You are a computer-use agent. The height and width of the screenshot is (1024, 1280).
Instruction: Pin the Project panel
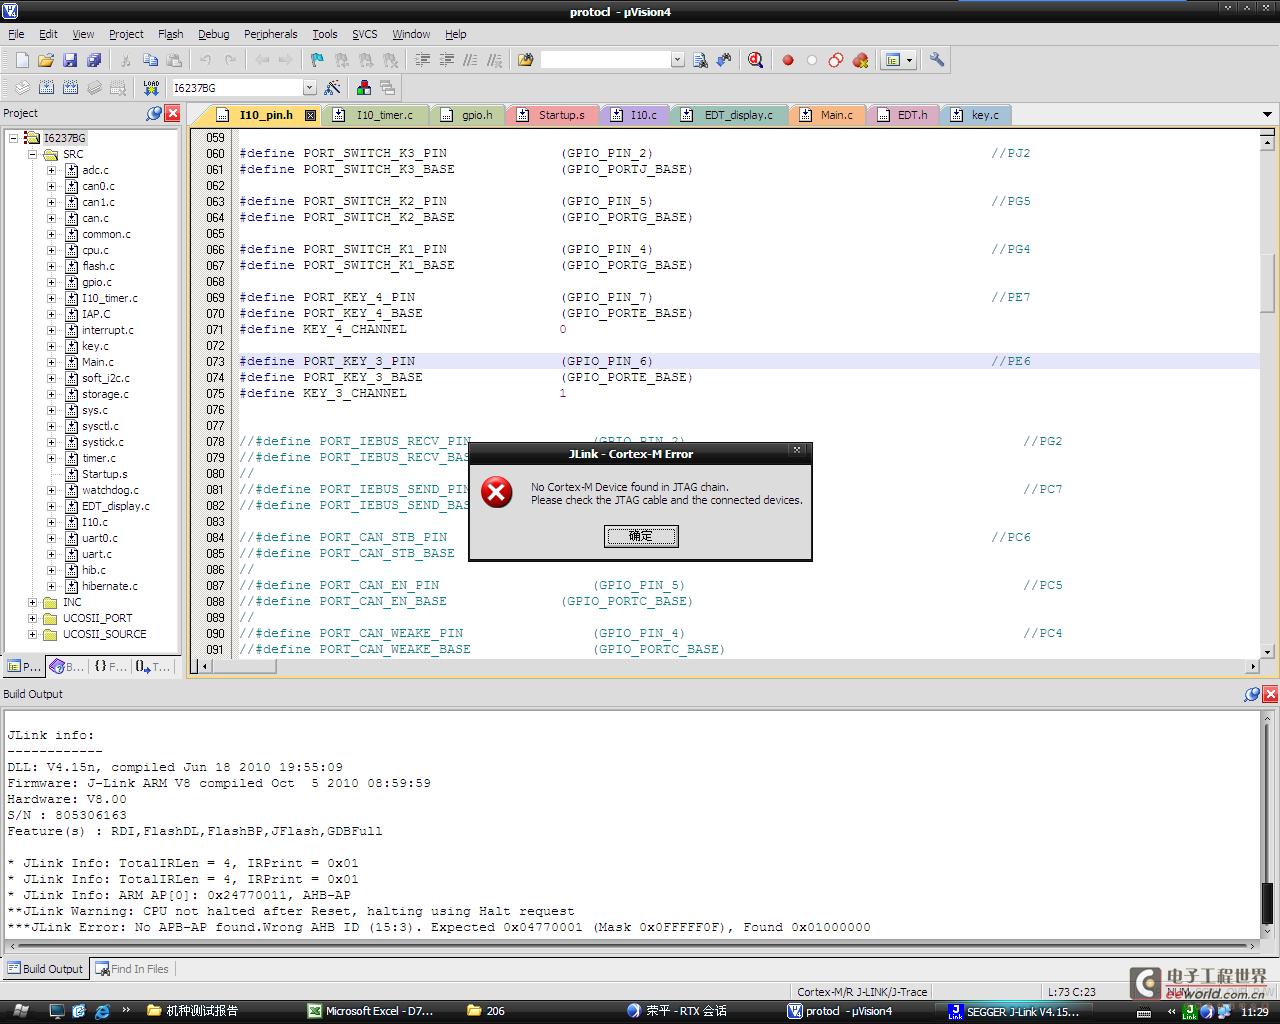pos(154,113)
